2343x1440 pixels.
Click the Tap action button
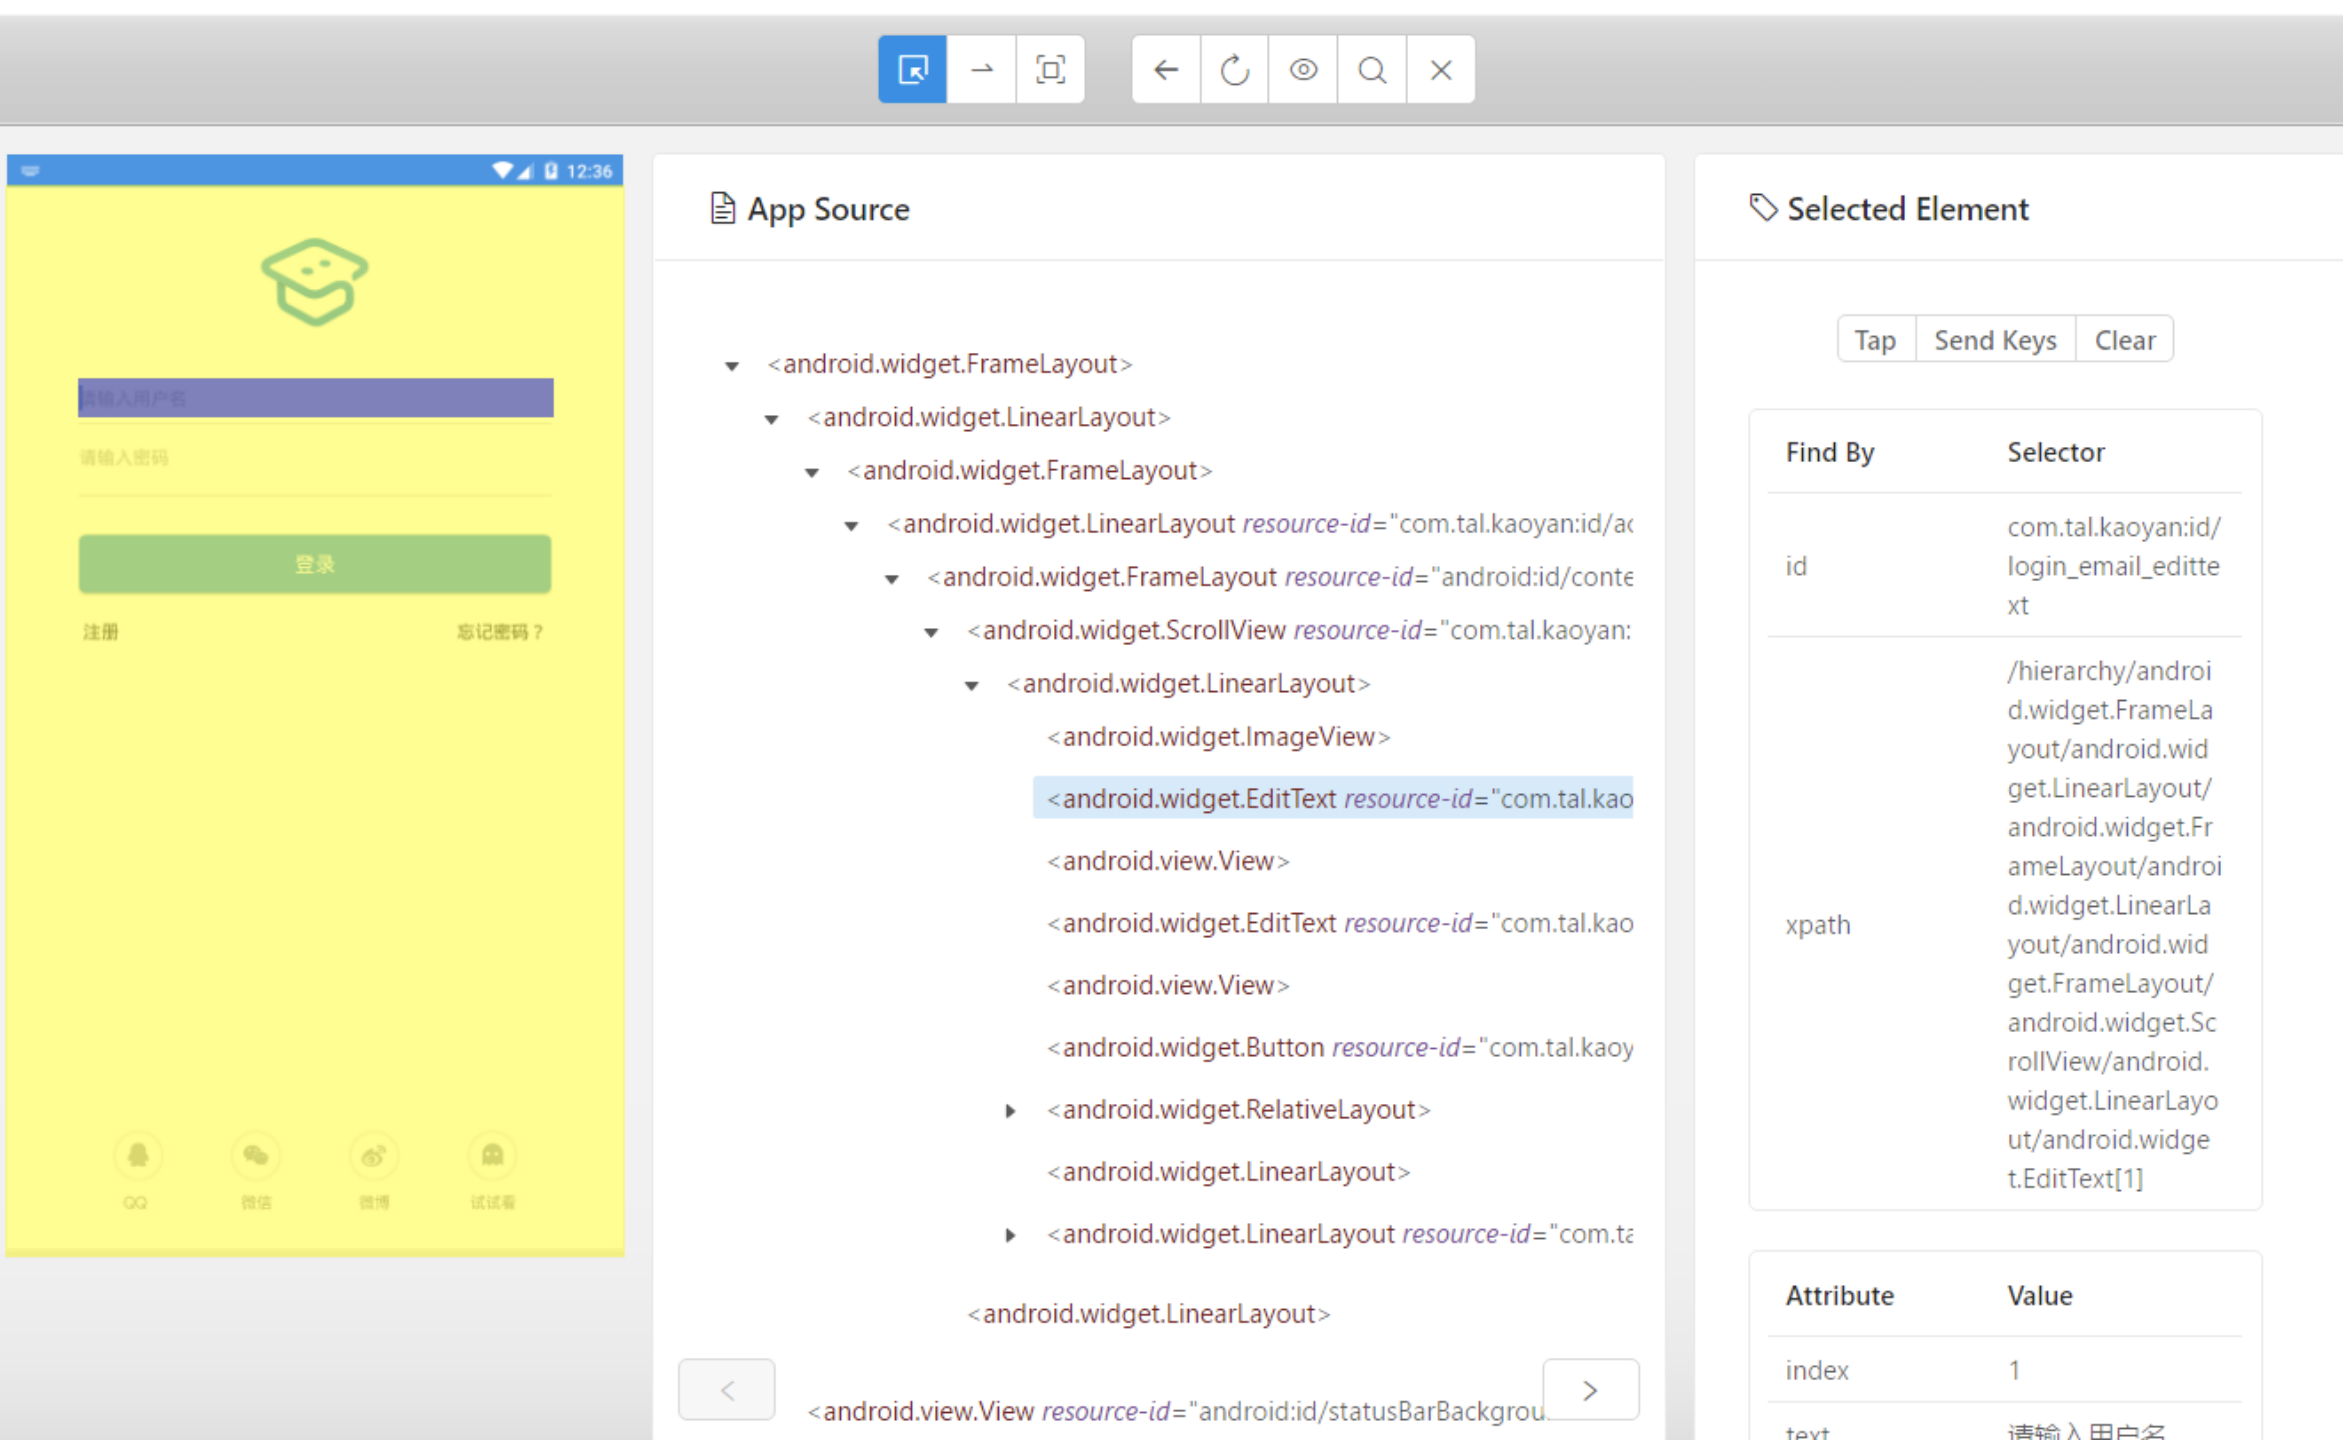(1875, 339)
